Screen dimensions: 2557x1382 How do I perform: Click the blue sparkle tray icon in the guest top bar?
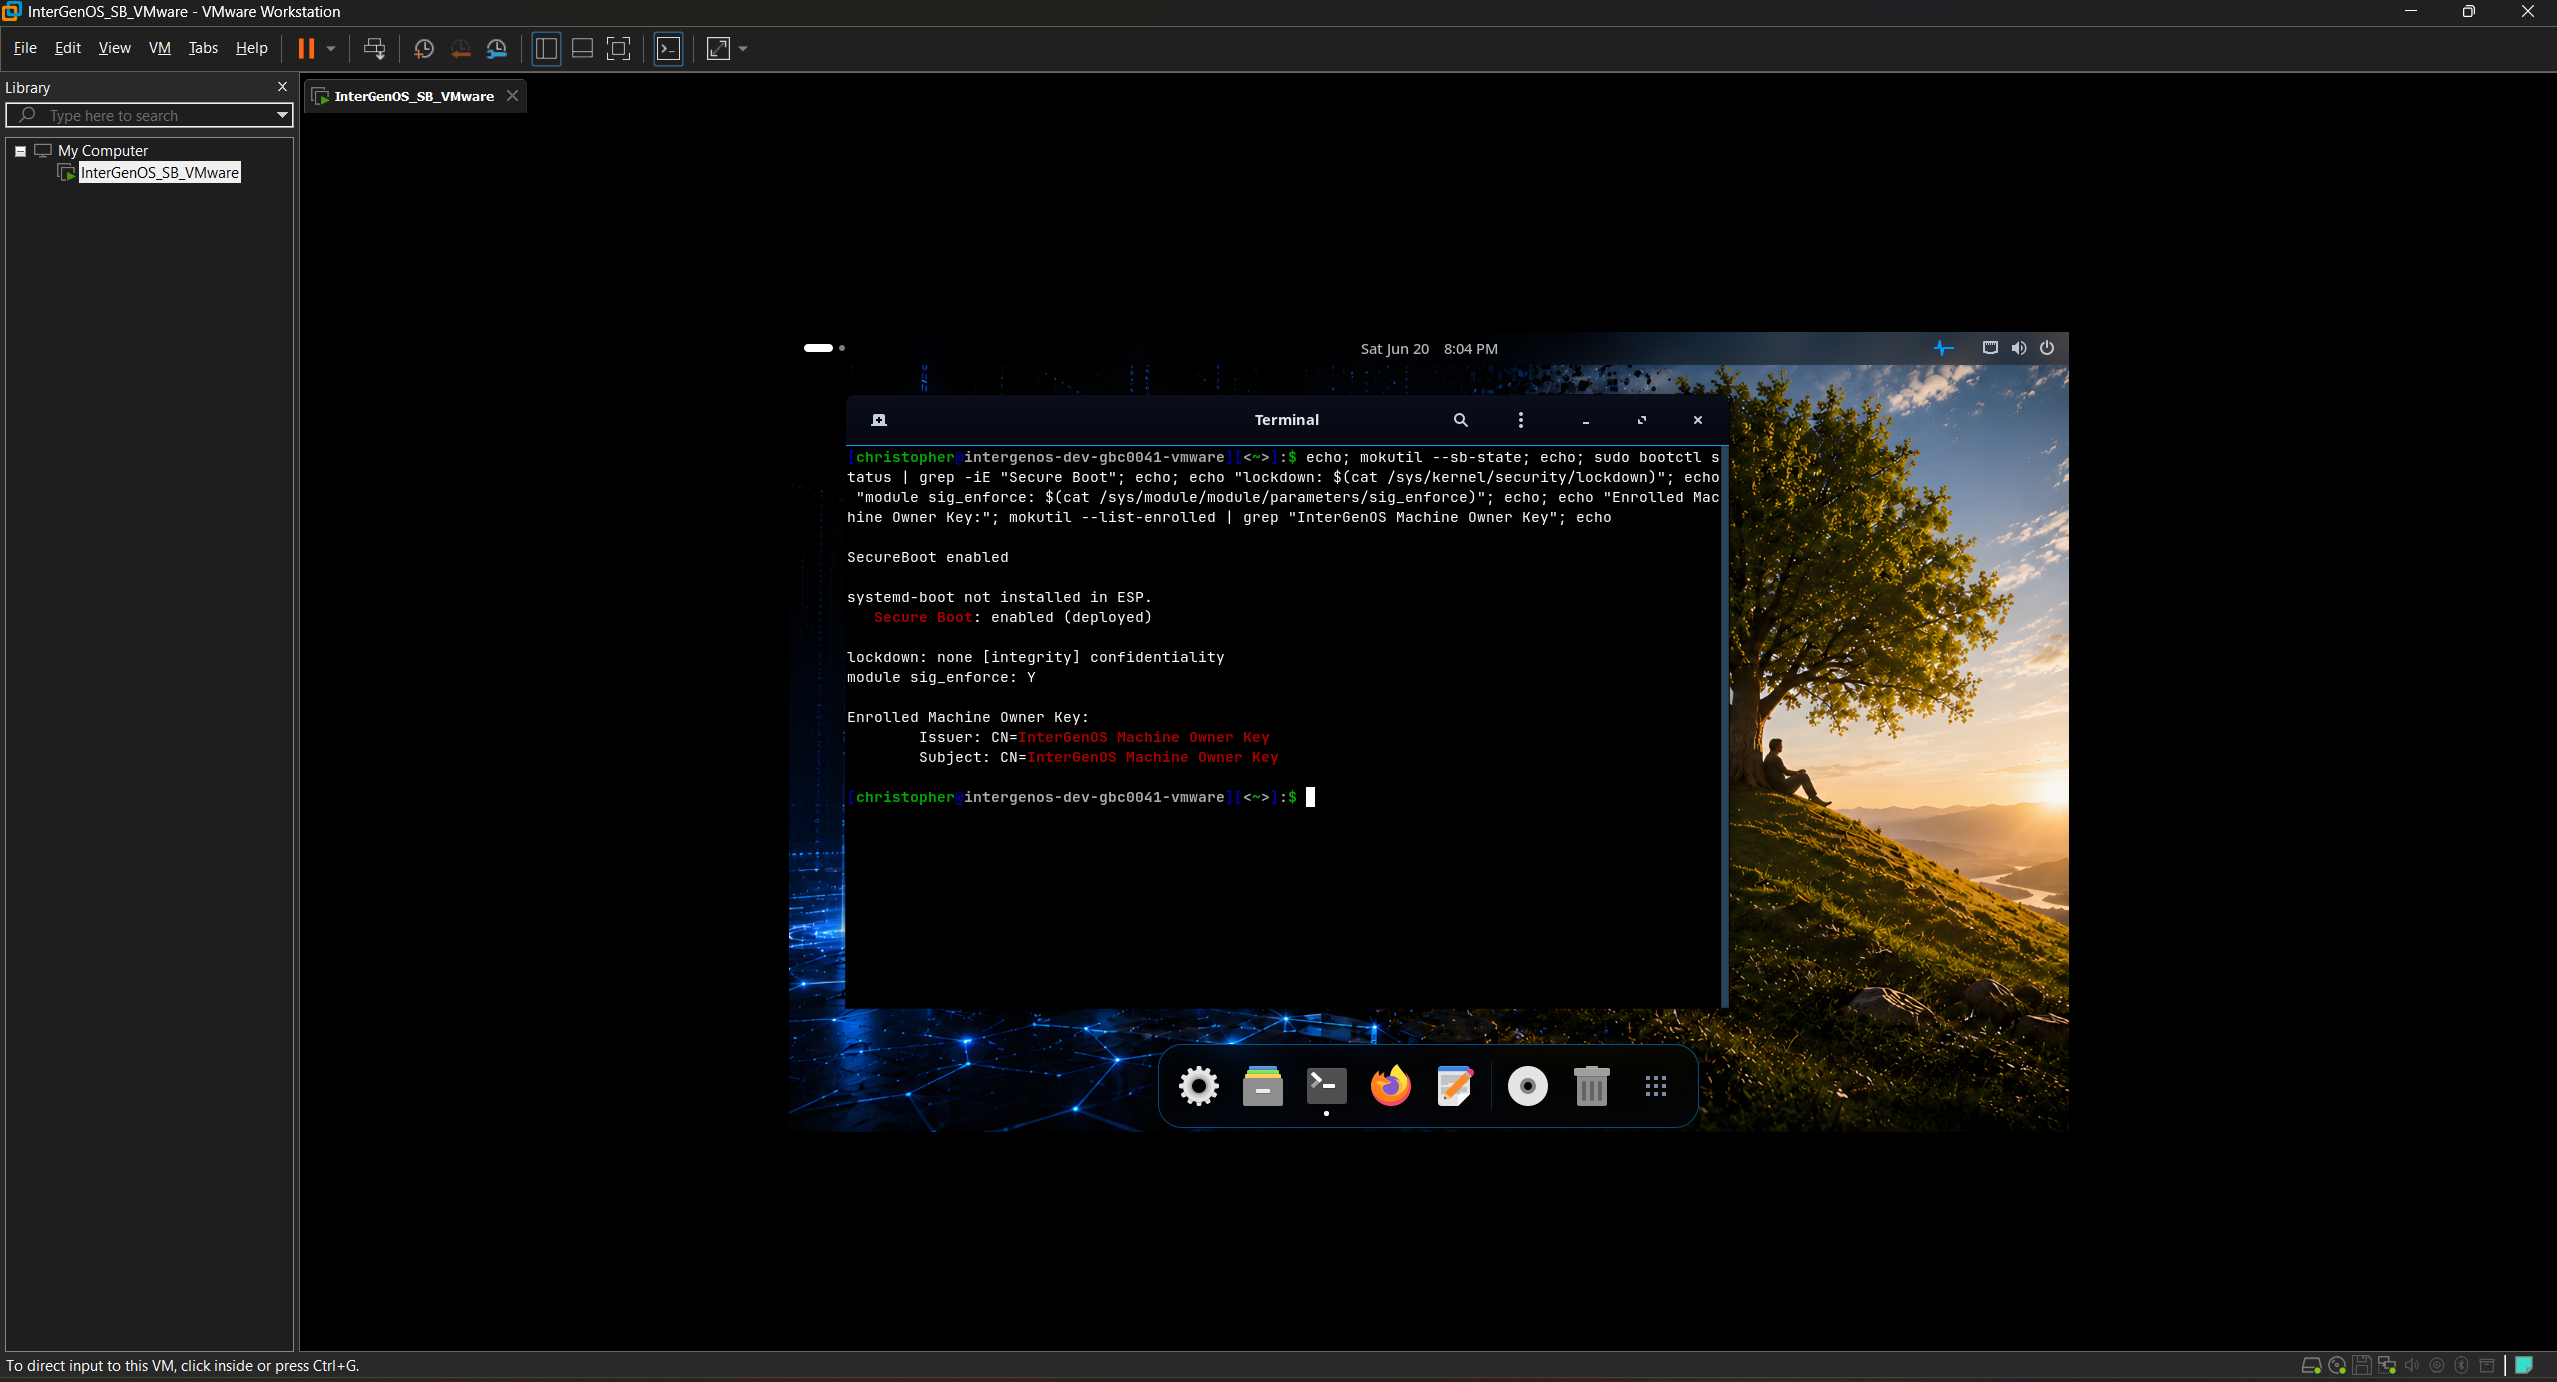(1943, 348)
